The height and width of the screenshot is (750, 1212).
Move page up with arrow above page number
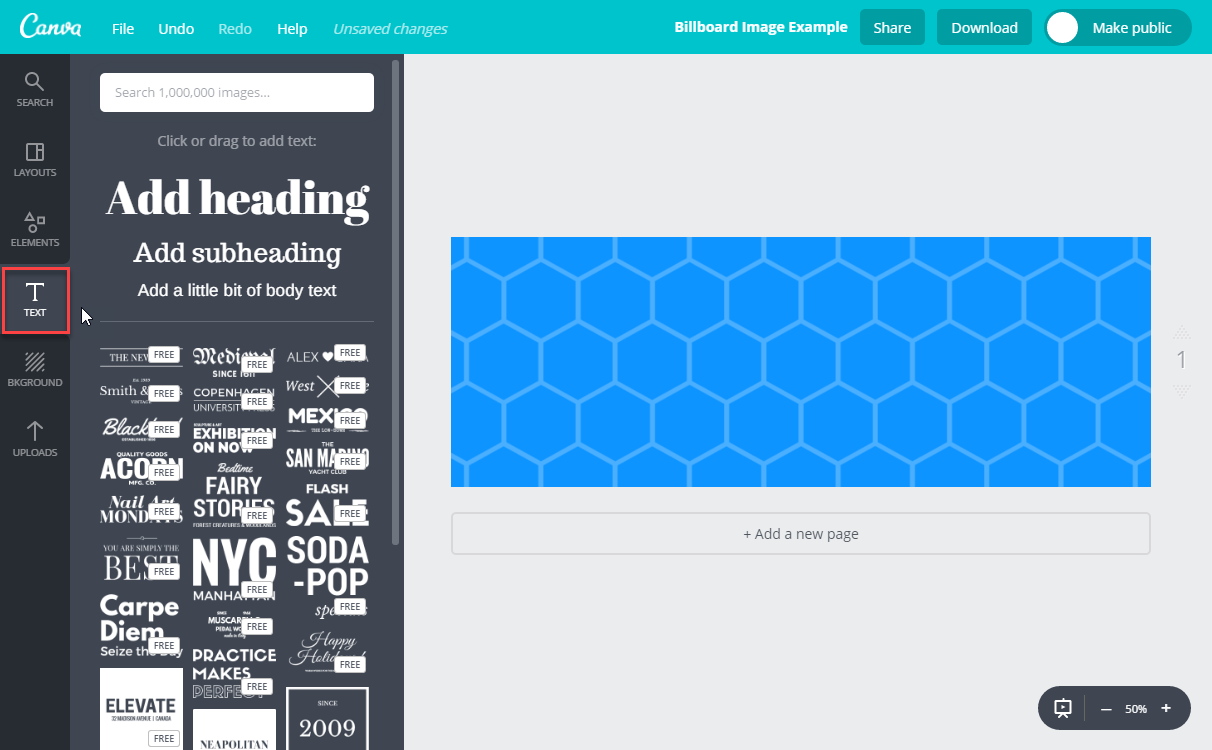coord(1181,332)
